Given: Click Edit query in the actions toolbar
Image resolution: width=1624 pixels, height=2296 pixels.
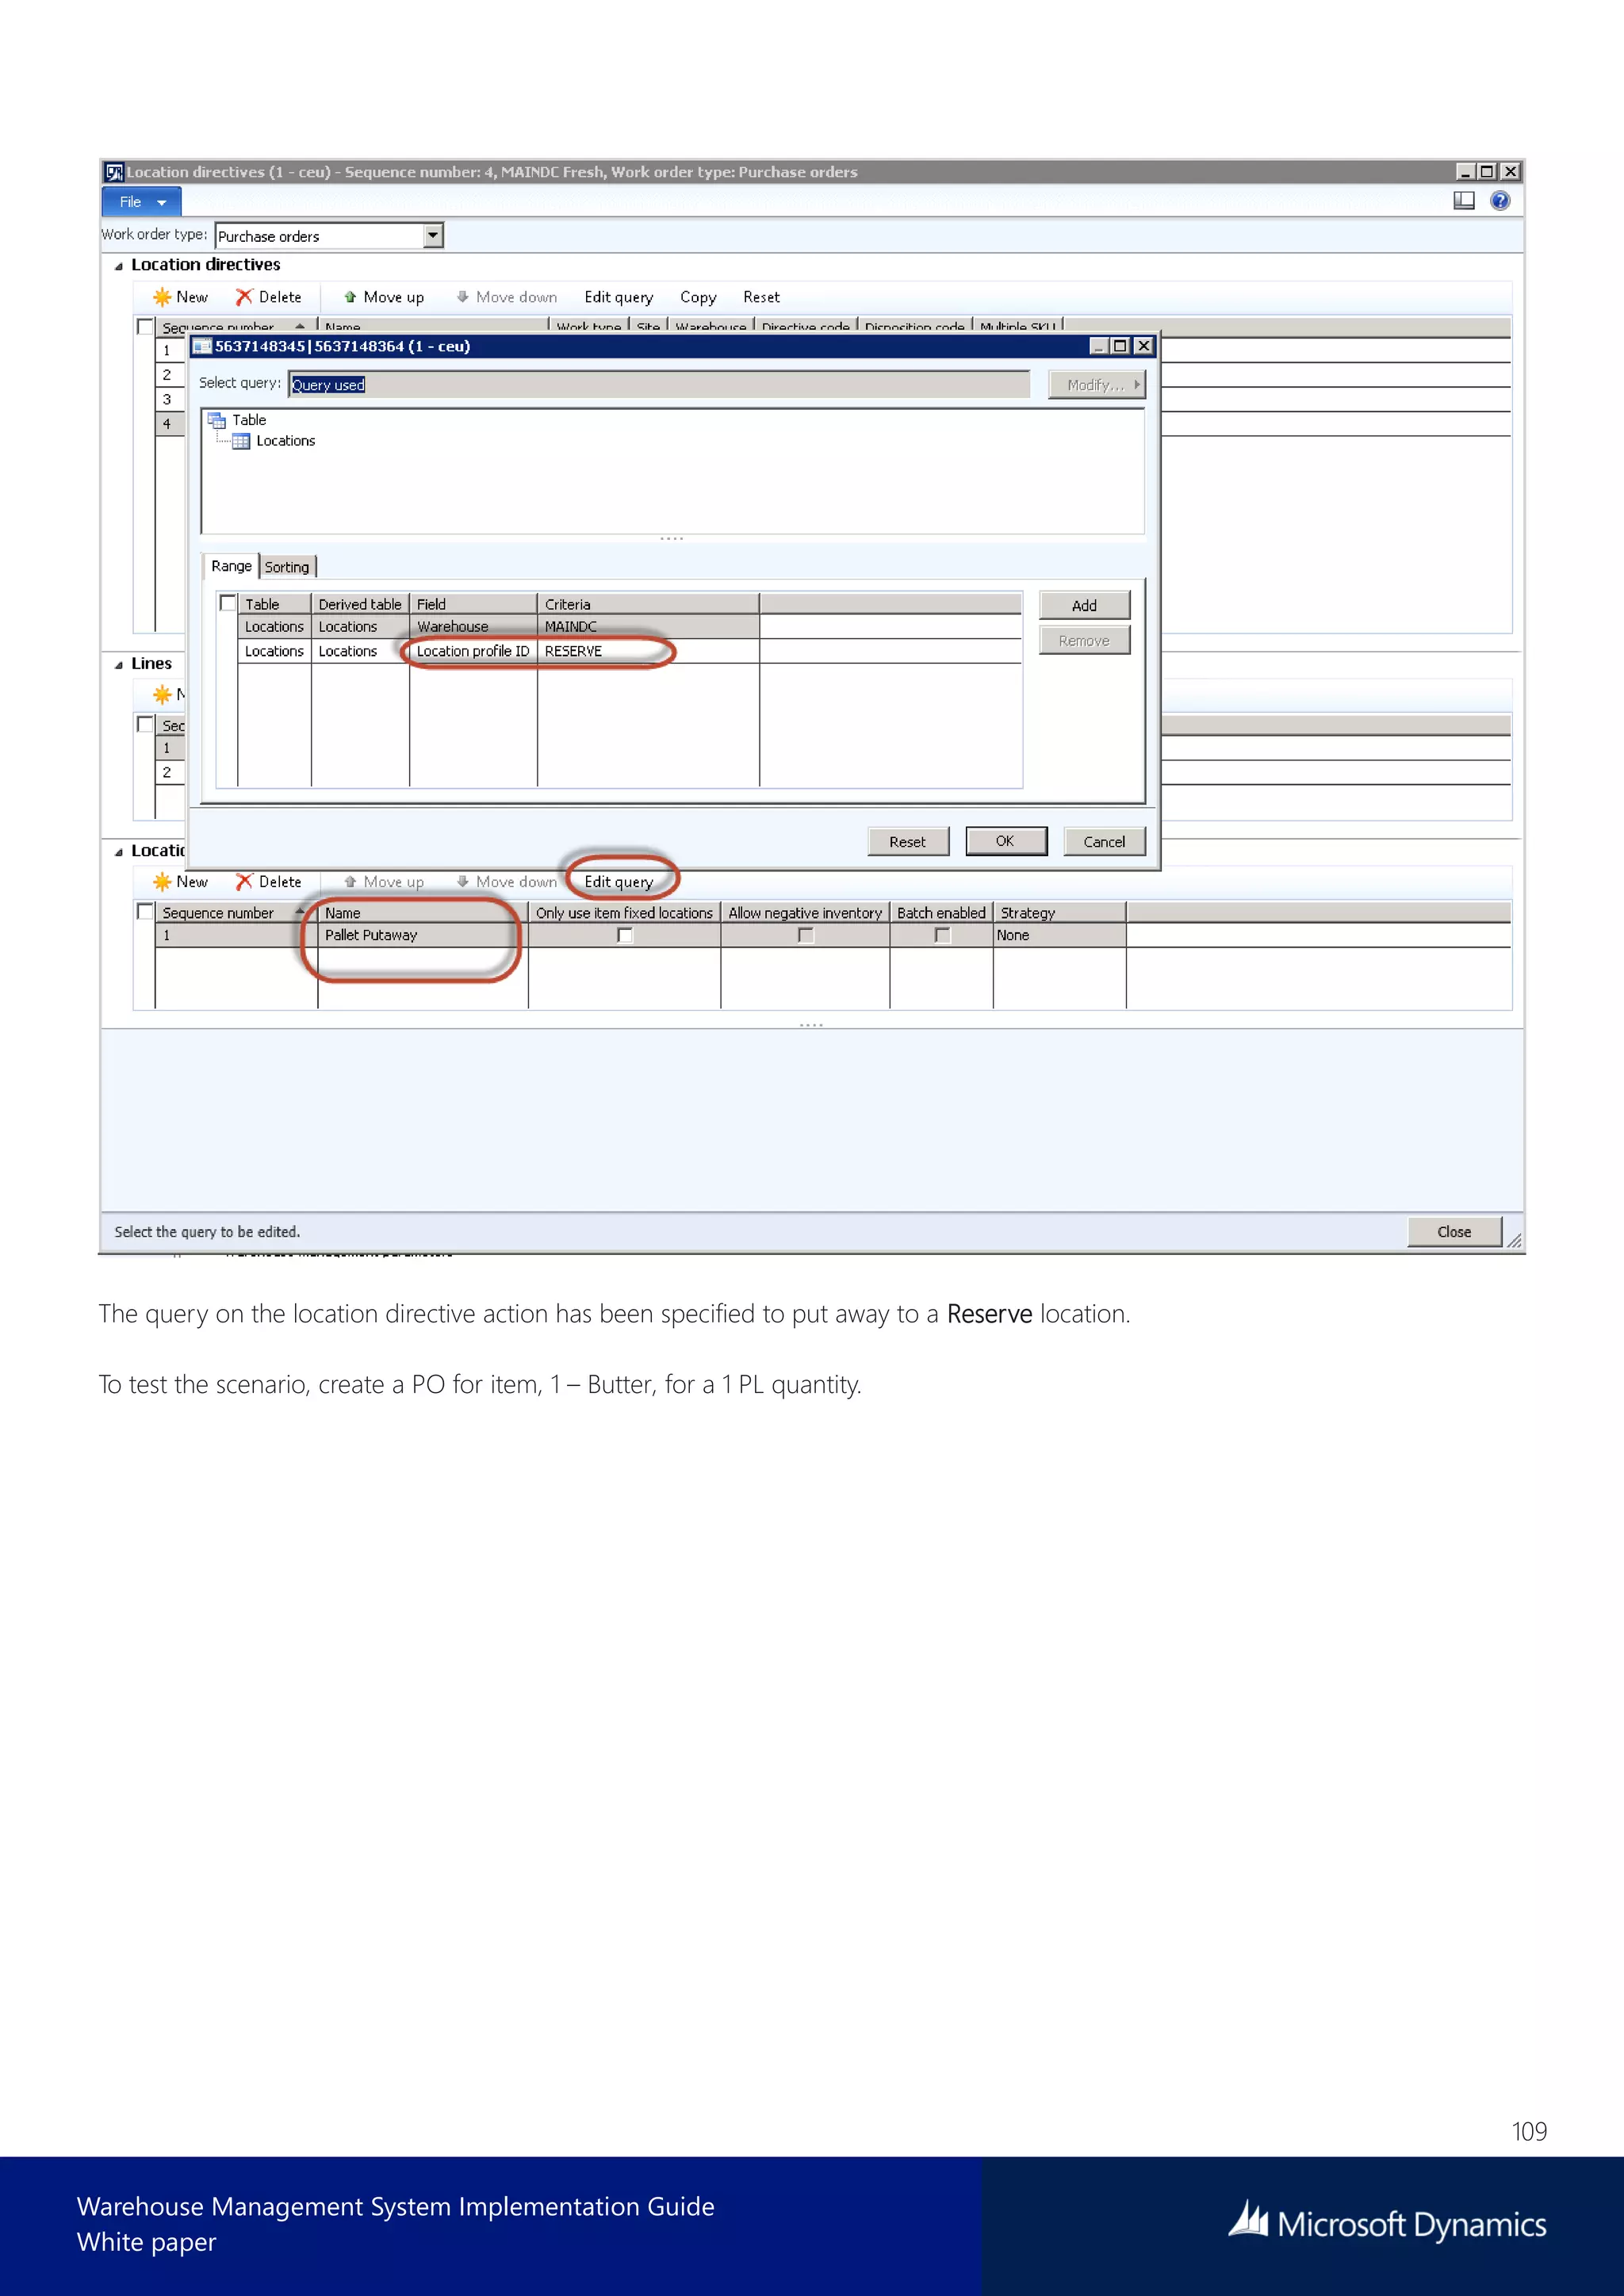Looking at the screenshot, I should (619, 882).
